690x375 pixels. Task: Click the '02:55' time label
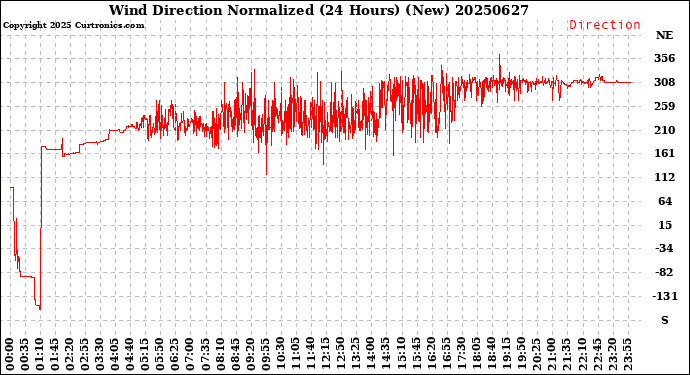point(85,354)
